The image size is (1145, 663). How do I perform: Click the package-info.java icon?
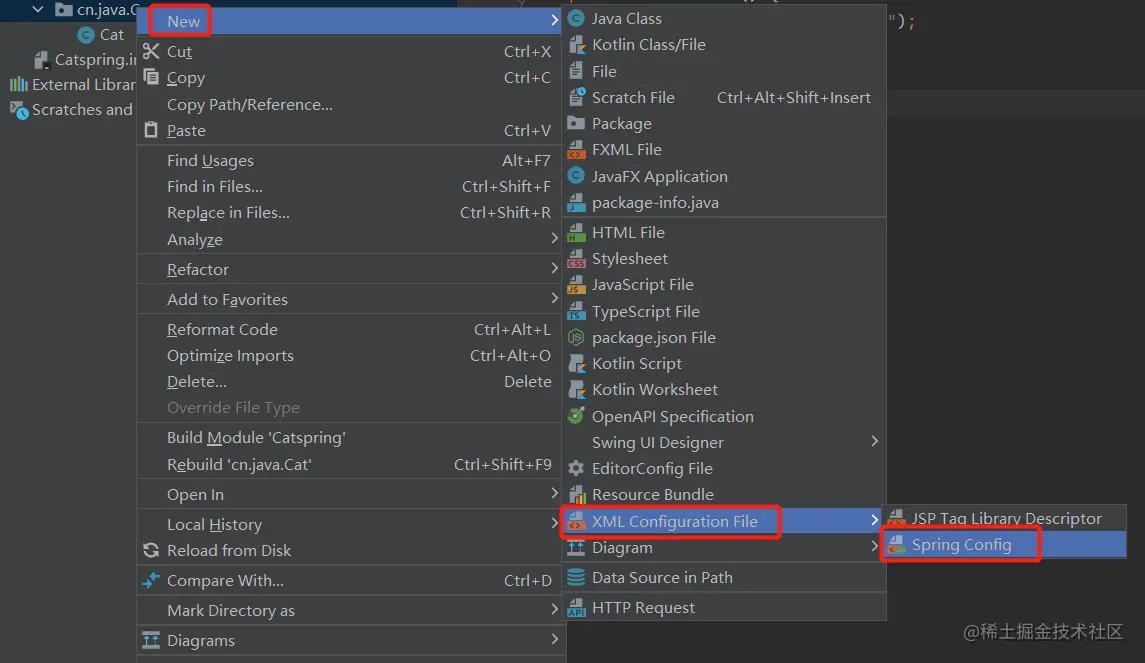576,202
